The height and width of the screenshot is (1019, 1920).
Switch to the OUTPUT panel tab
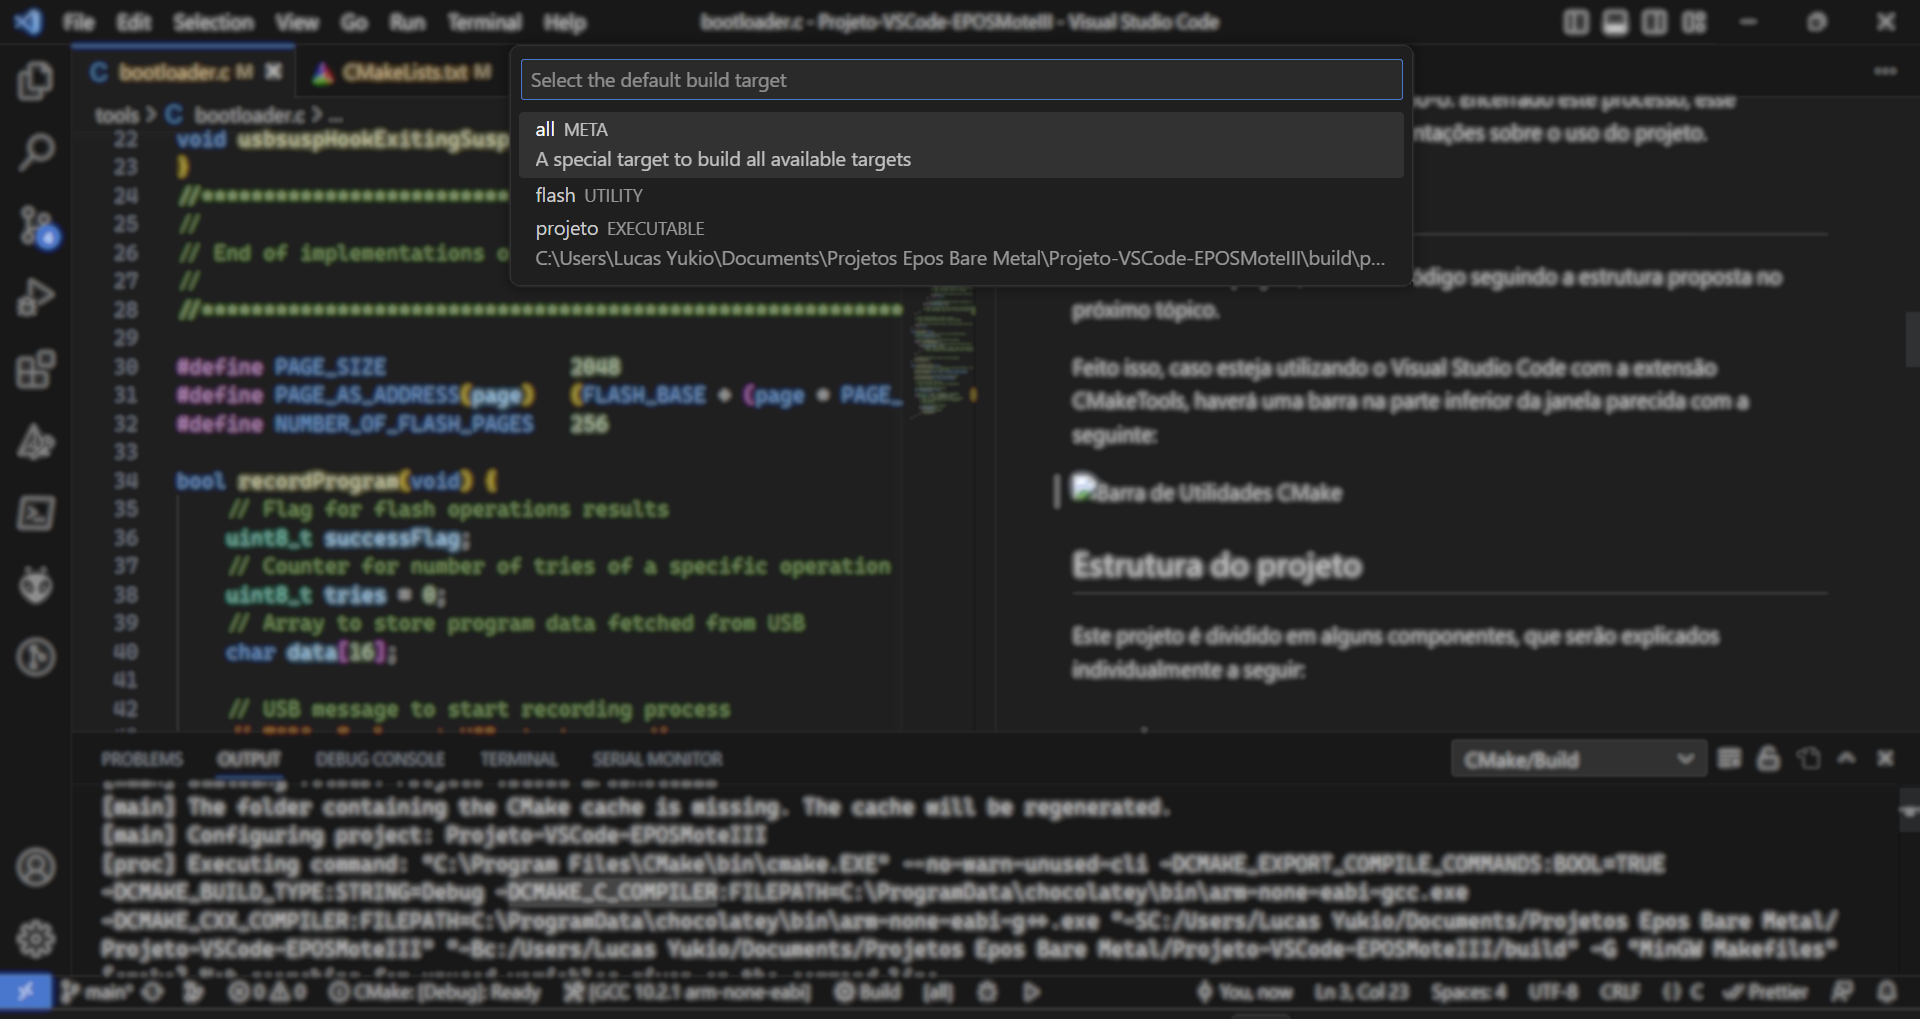point(248,759)
